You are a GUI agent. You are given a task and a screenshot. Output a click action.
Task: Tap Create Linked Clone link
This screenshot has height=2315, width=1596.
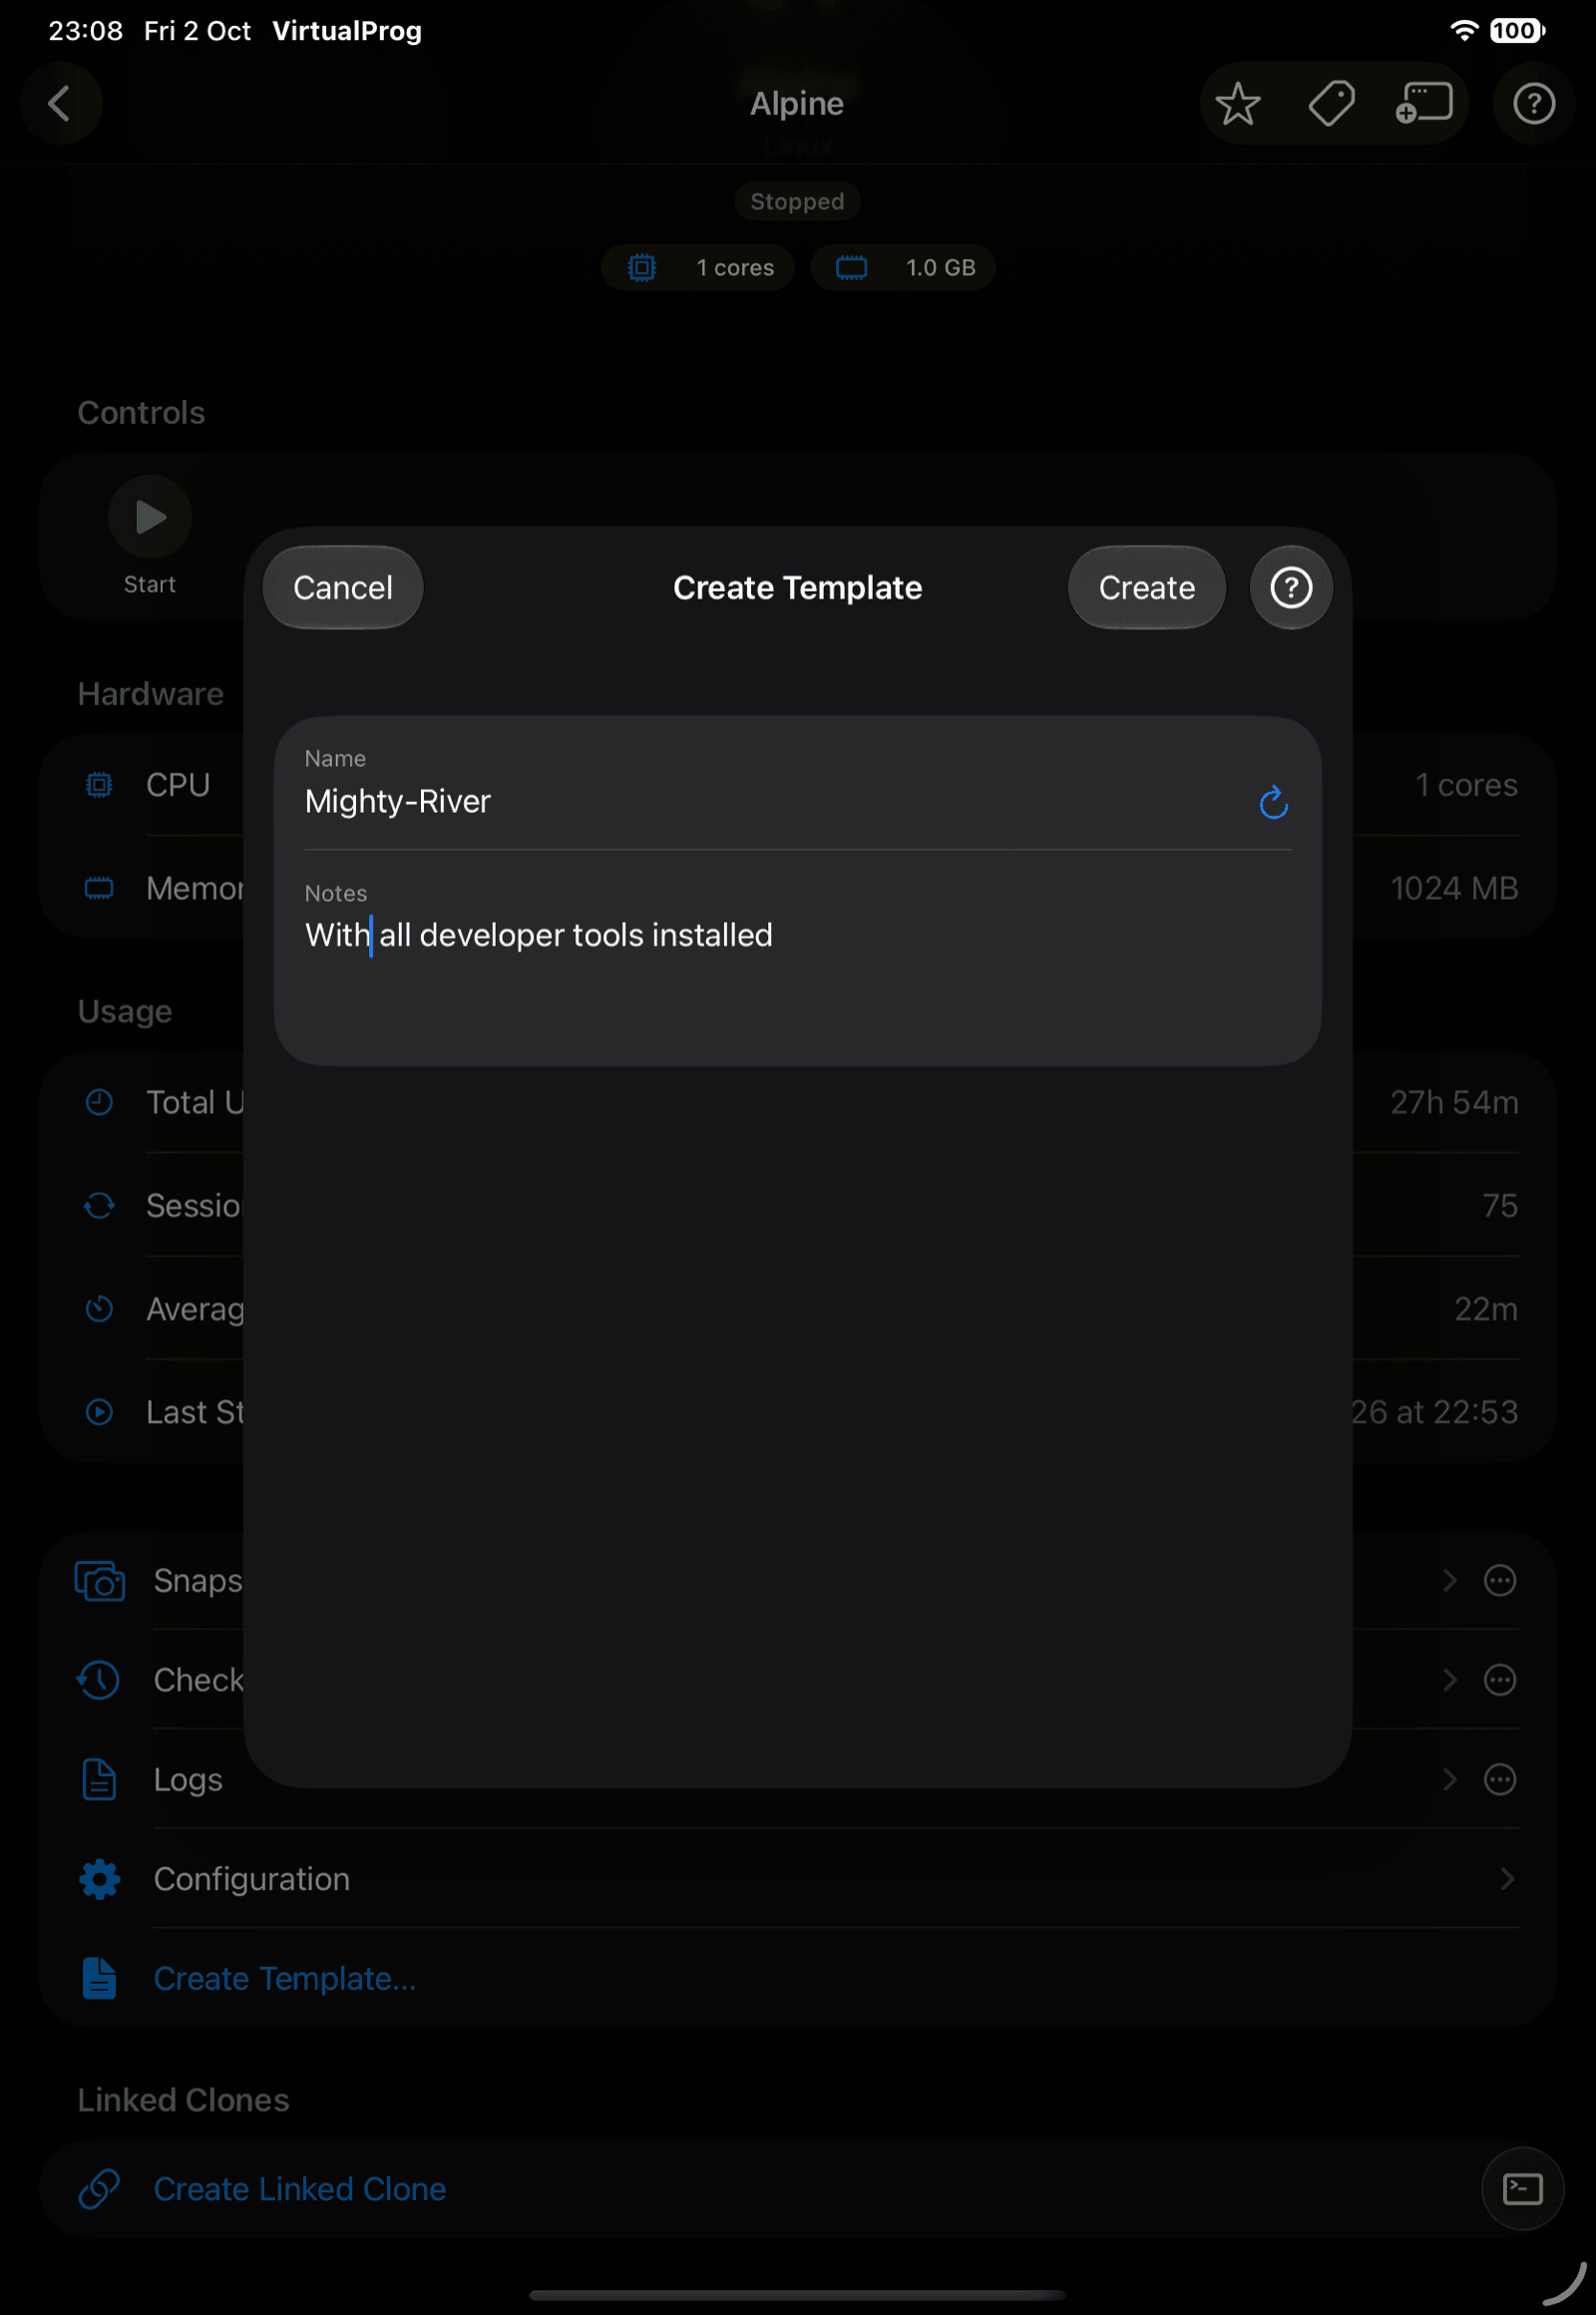point(300,2188)
